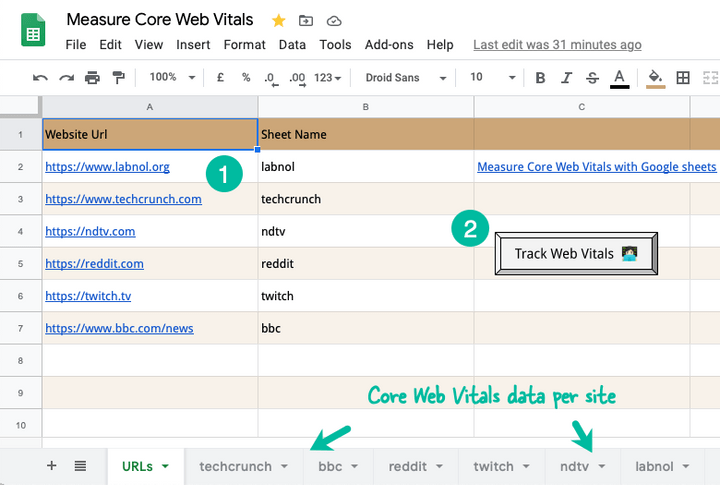Select row 5 header
720x485 pixels.
21,264
